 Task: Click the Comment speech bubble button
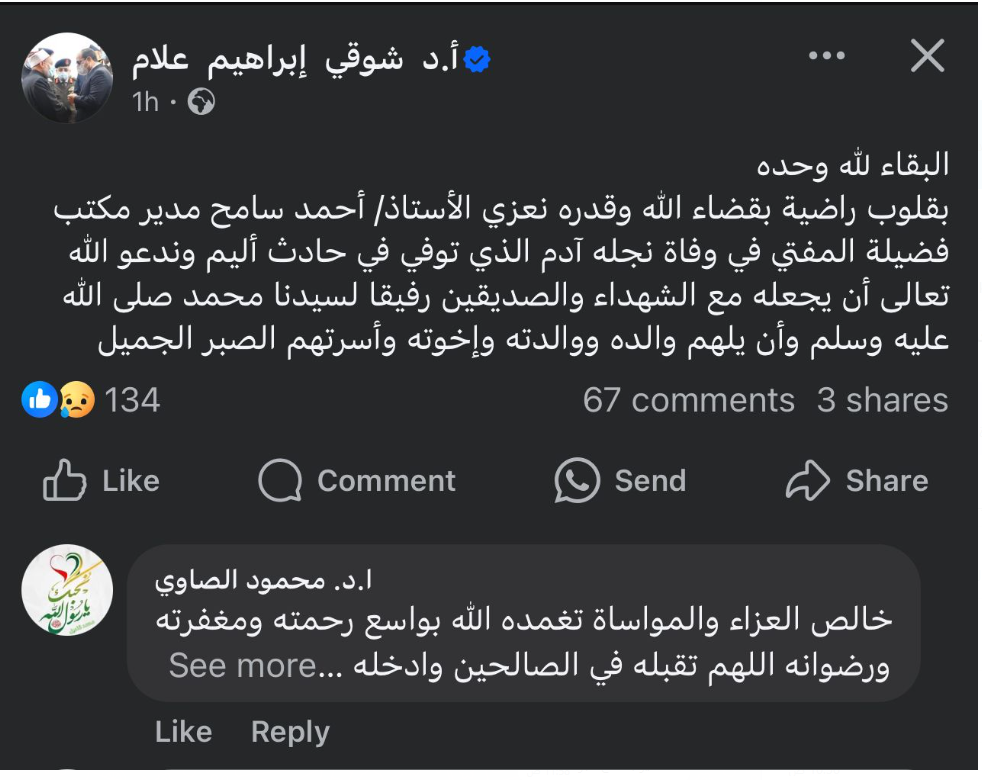pos(356,481)
